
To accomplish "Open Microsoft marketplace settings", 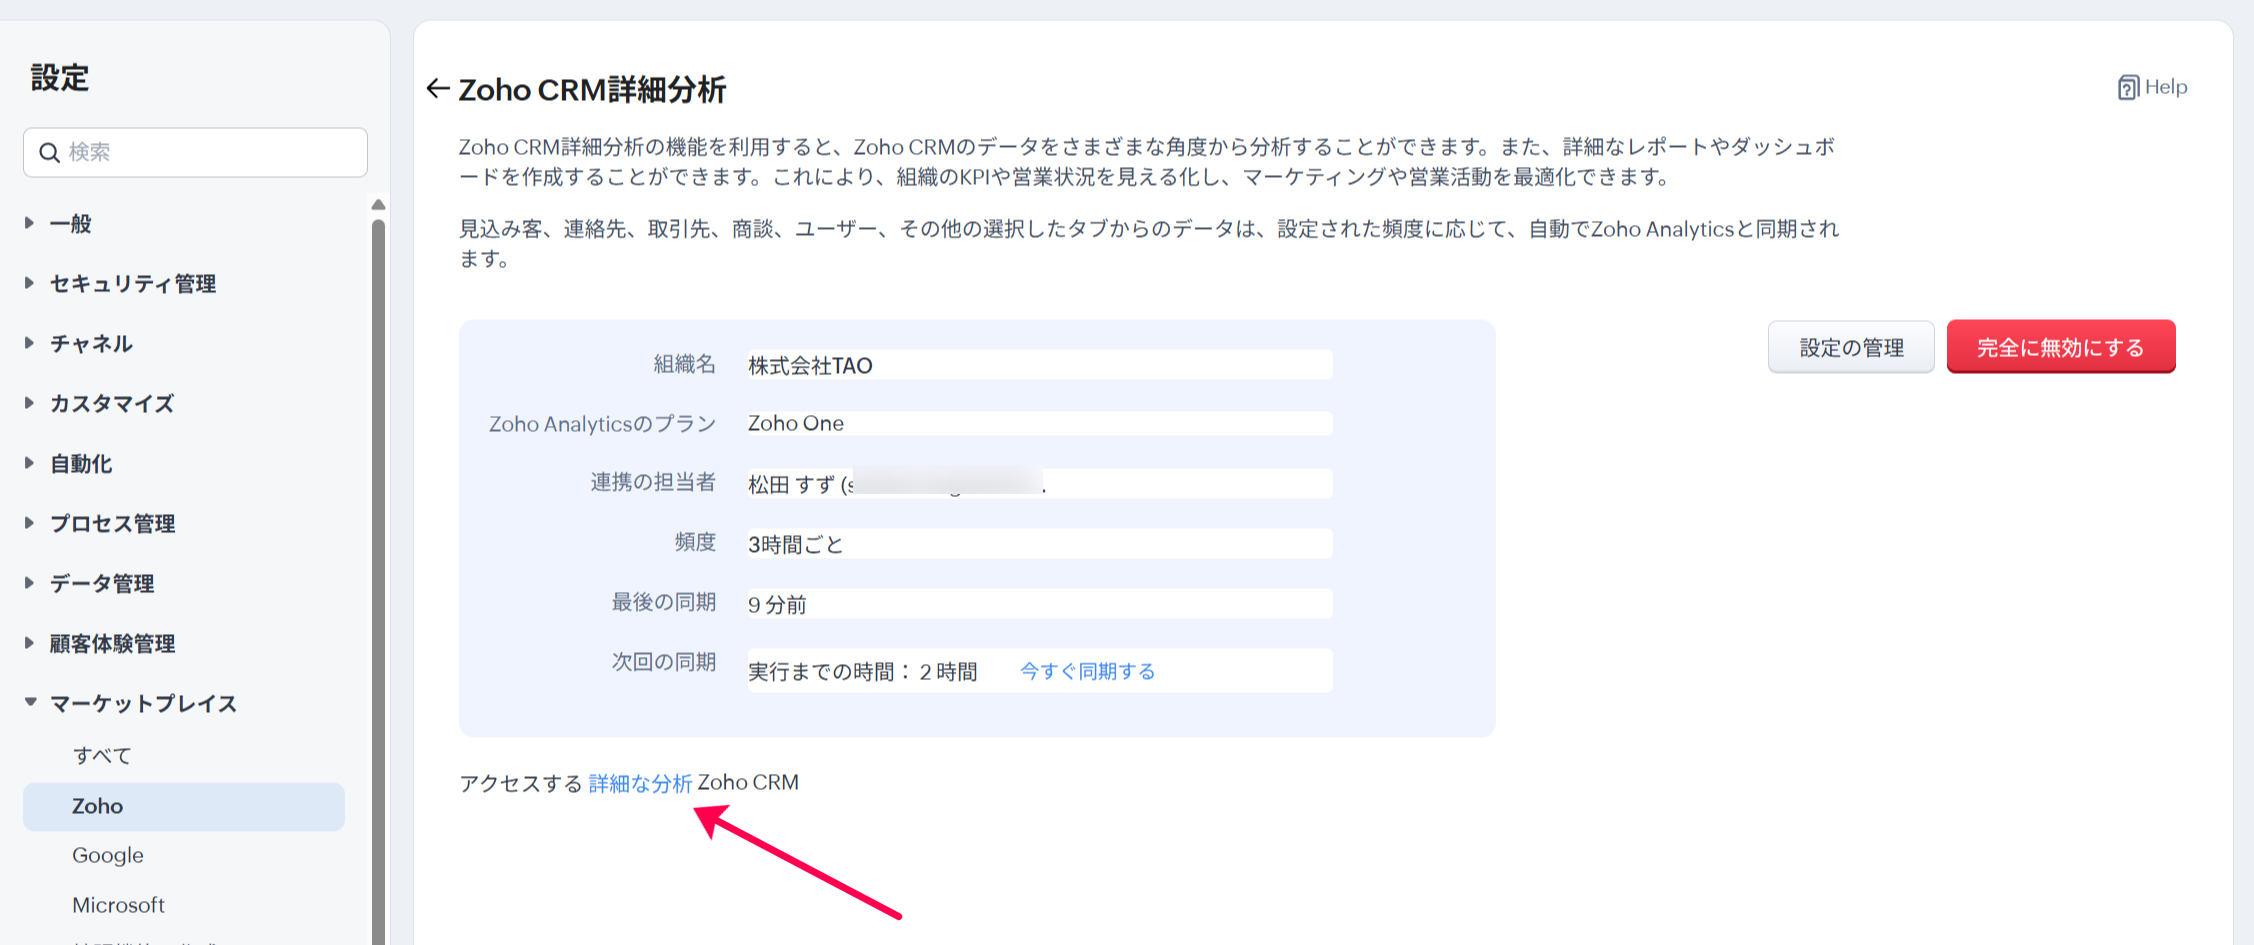I will point(118,905).
